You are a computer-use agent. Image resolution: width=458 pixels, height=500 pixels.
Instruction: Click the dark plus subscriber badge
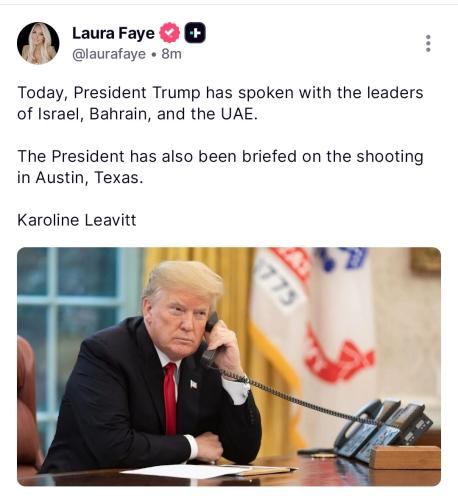(195, 33)
